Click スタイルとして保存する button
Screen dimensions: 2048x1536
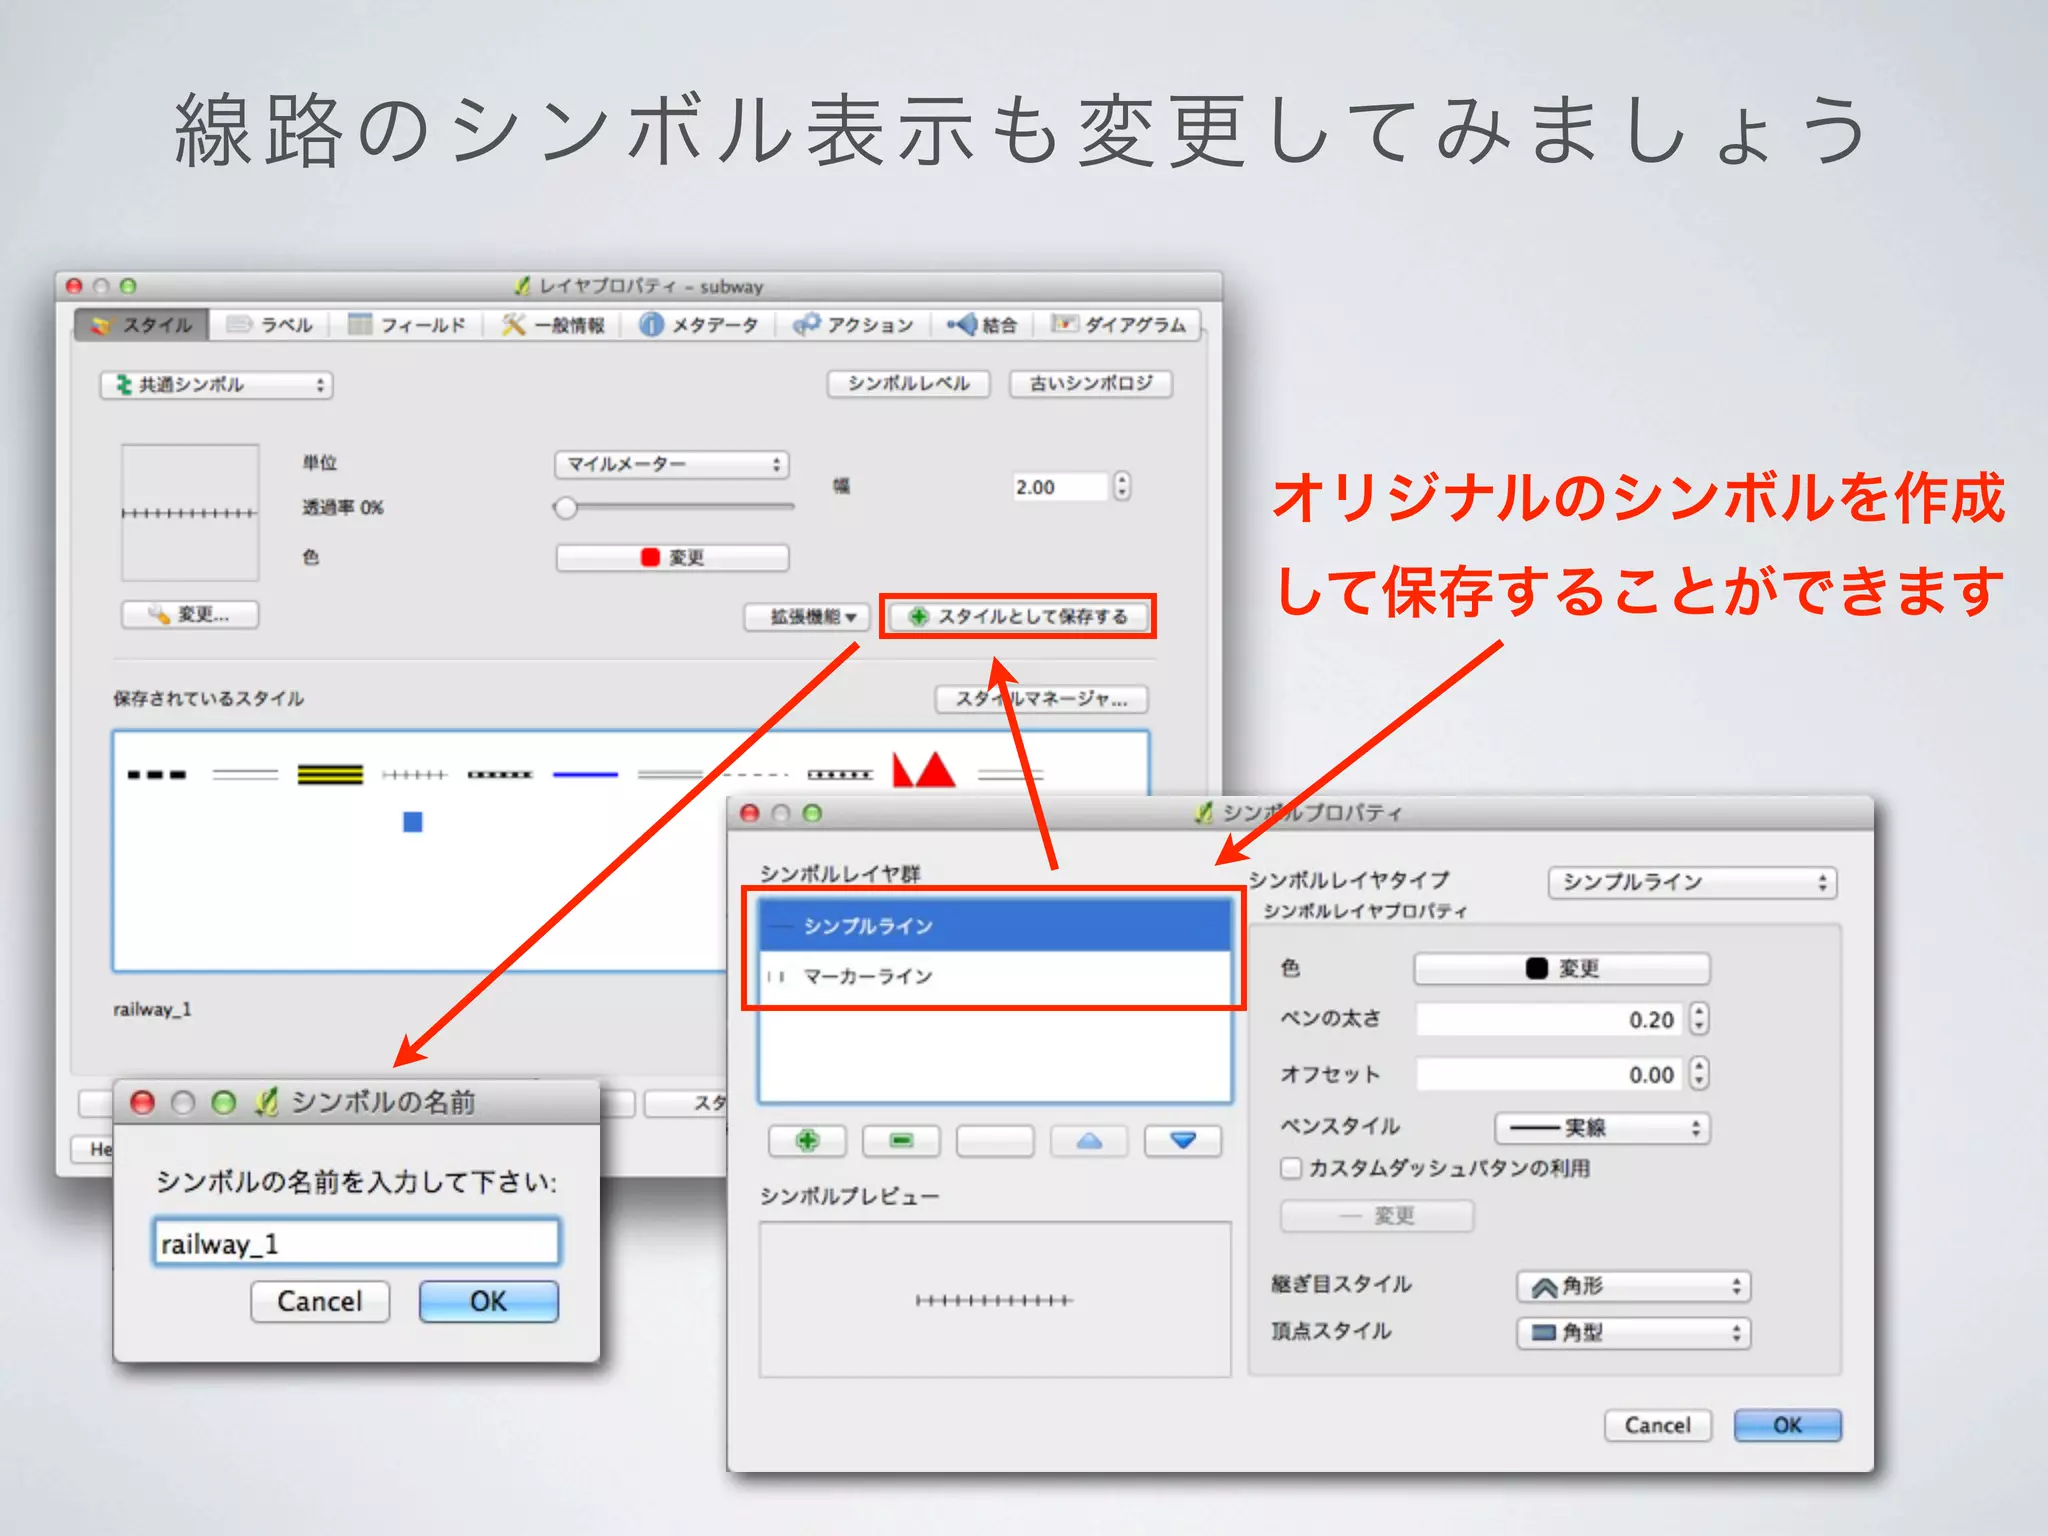point(1018,617)
